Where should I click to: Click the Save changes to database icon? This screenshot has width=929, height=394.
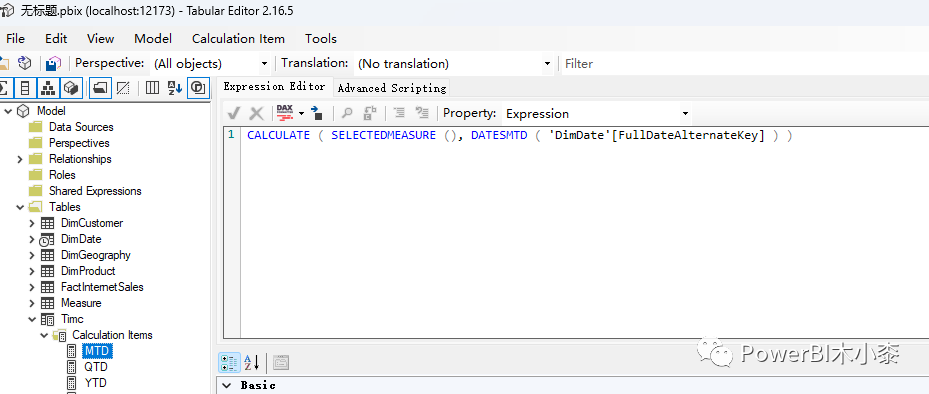coord(53,63)
